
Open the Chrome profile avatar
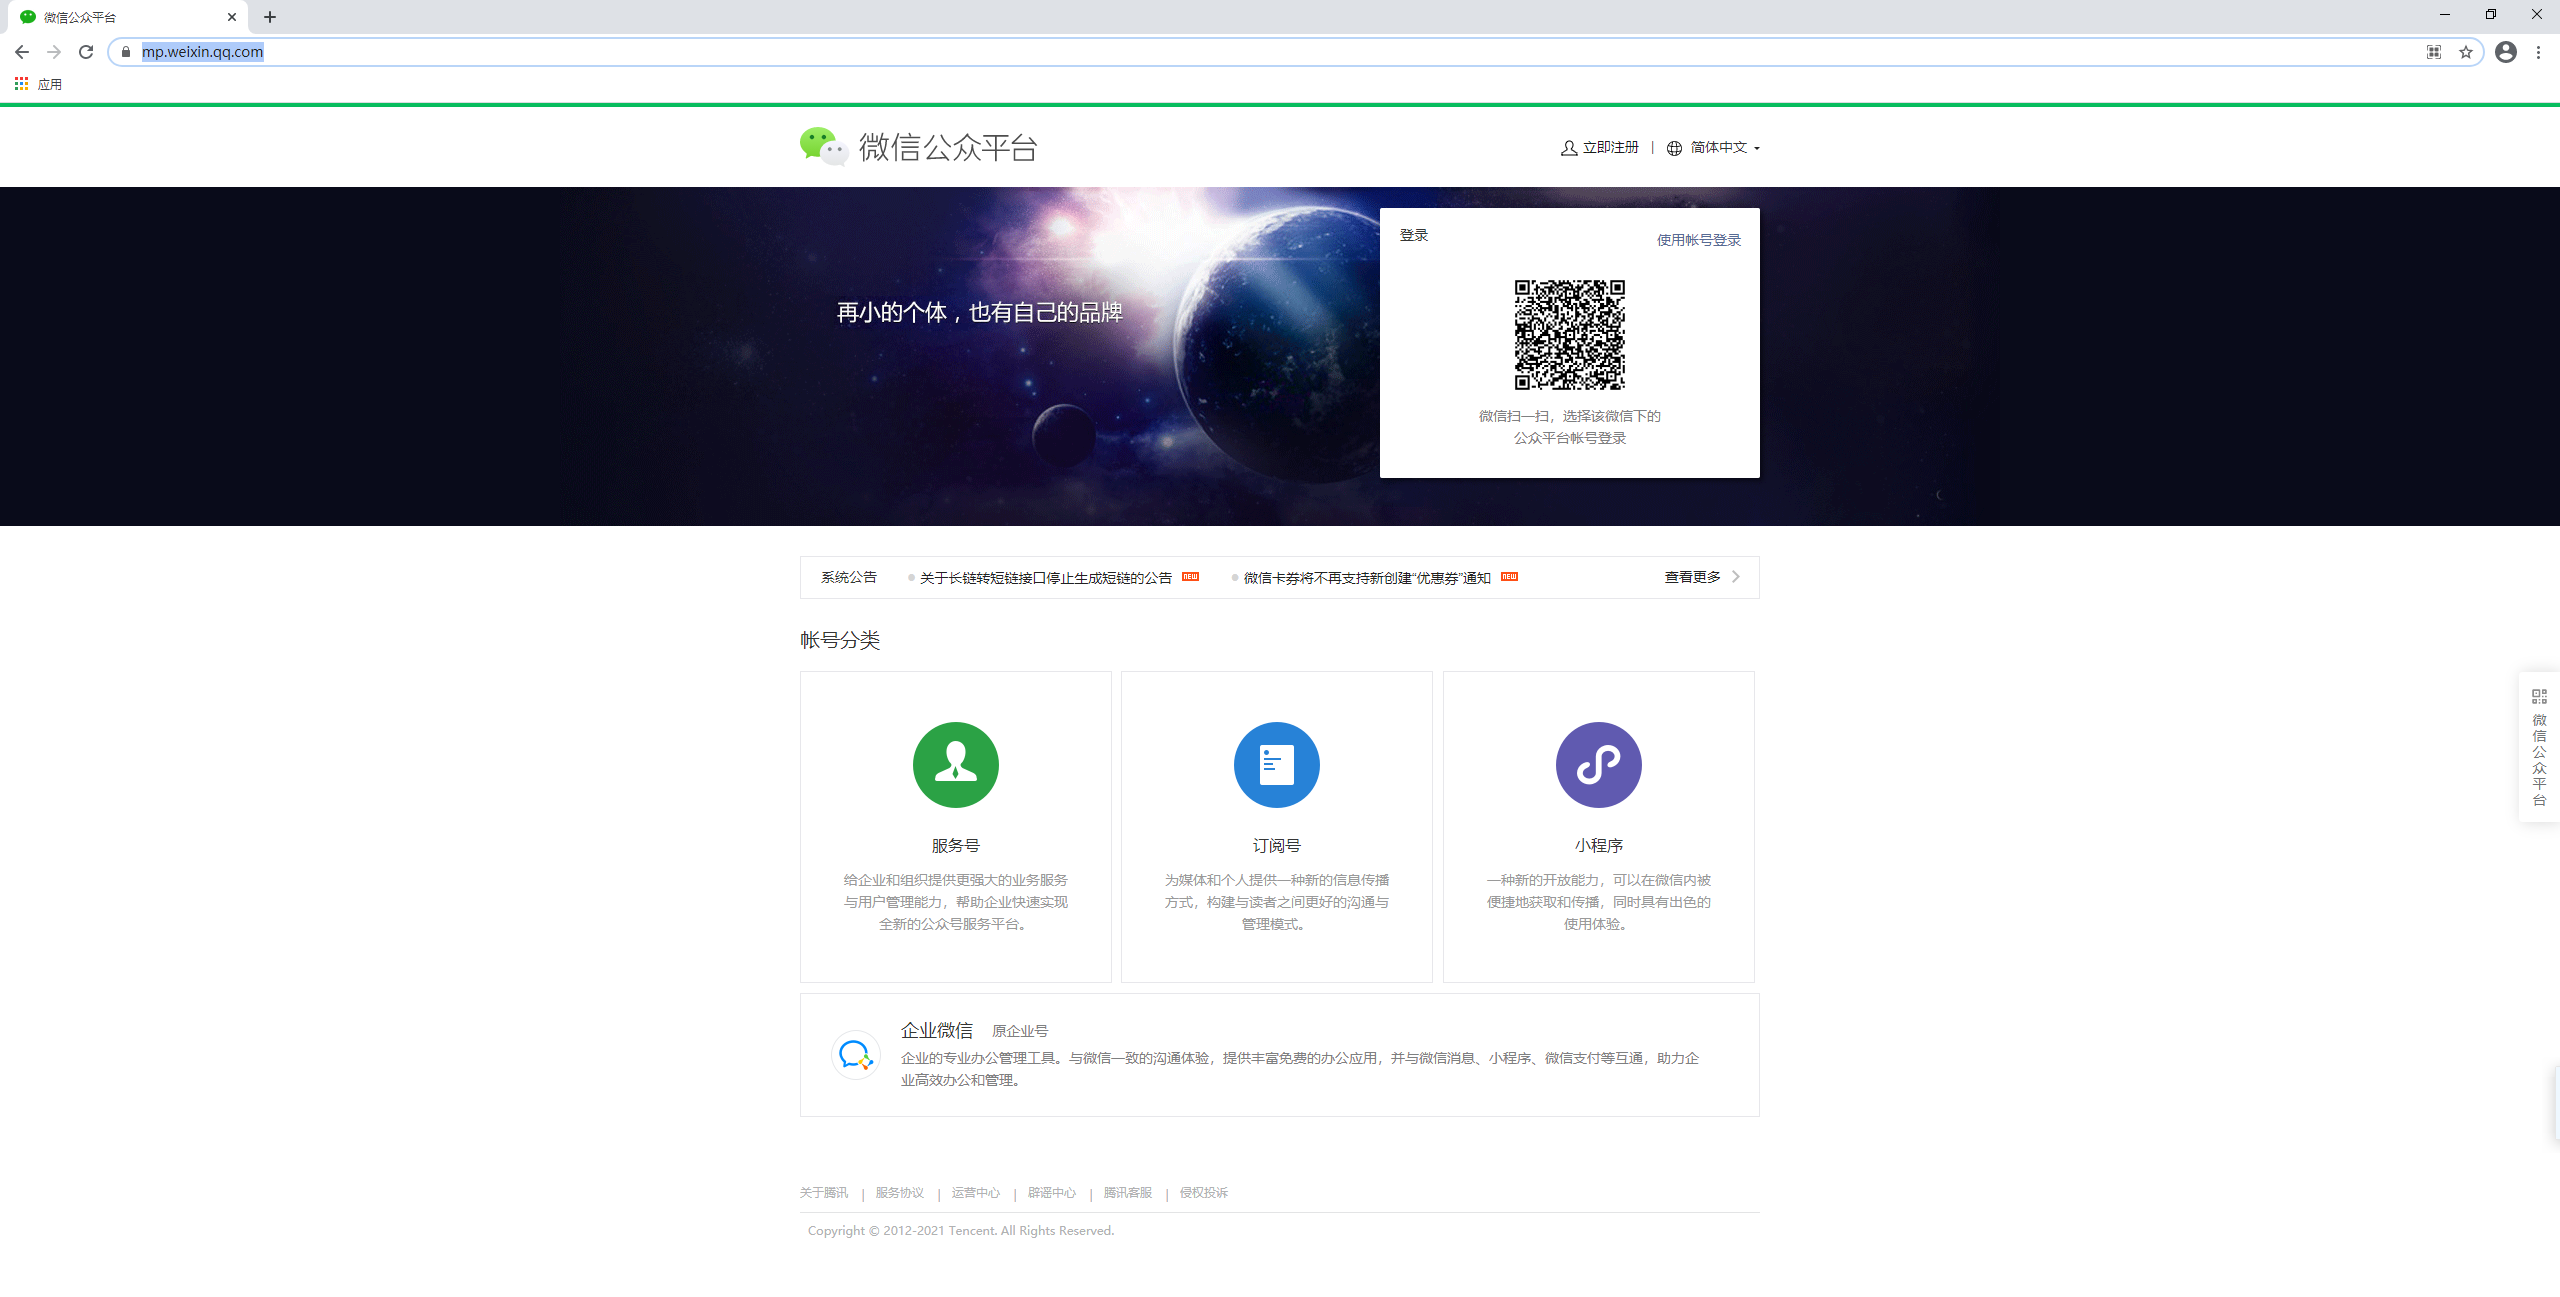click(x=2506, y=52)
